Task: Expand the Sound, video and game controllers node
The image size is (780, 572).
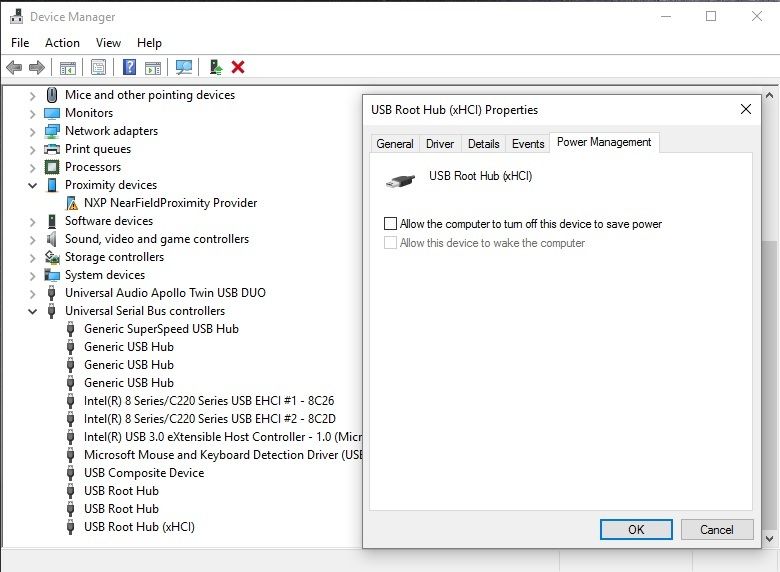Action: [x=33, y=239]
